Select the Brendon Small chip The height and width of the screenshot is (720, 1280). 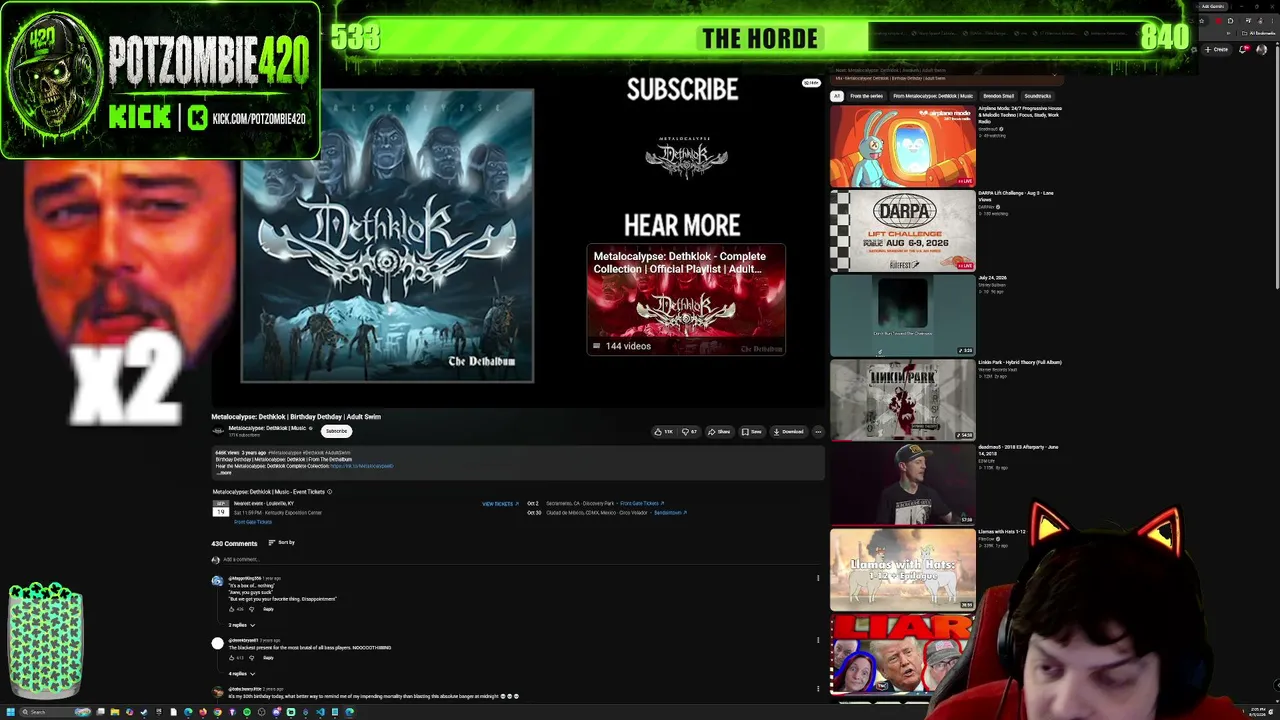click(998, 96)
